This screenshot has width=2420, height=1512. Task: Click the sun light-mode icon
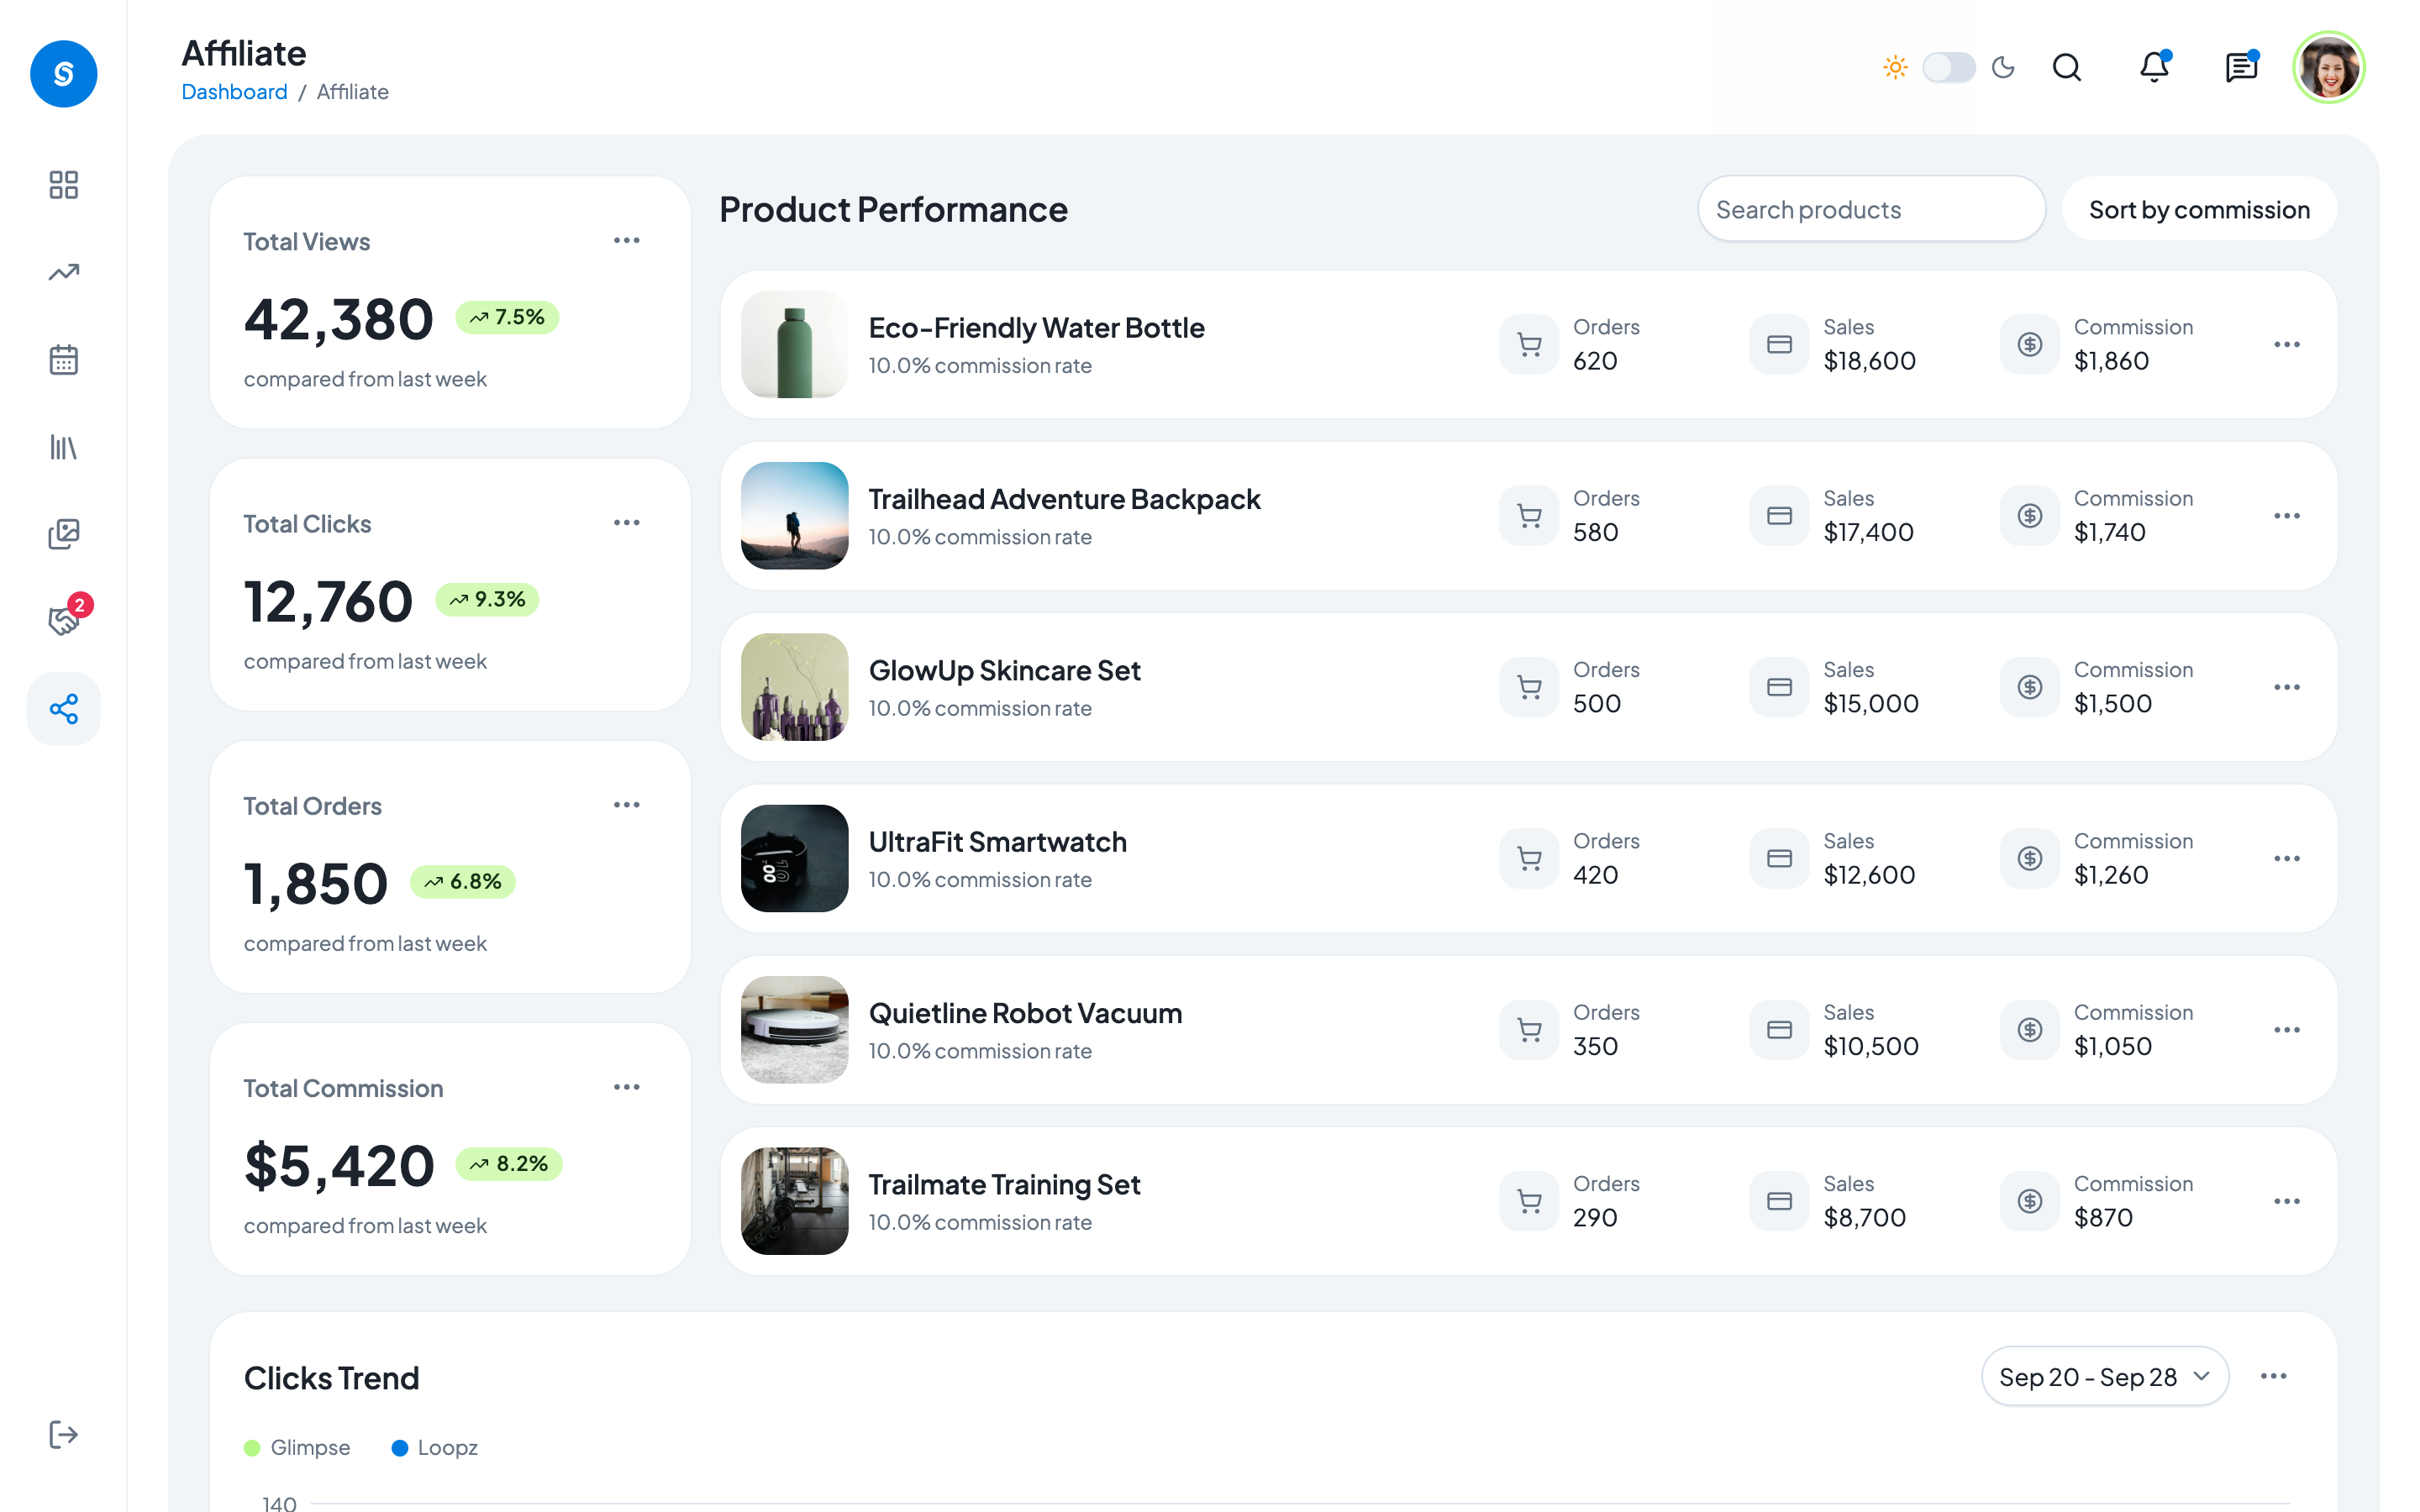pos(1895,67)
